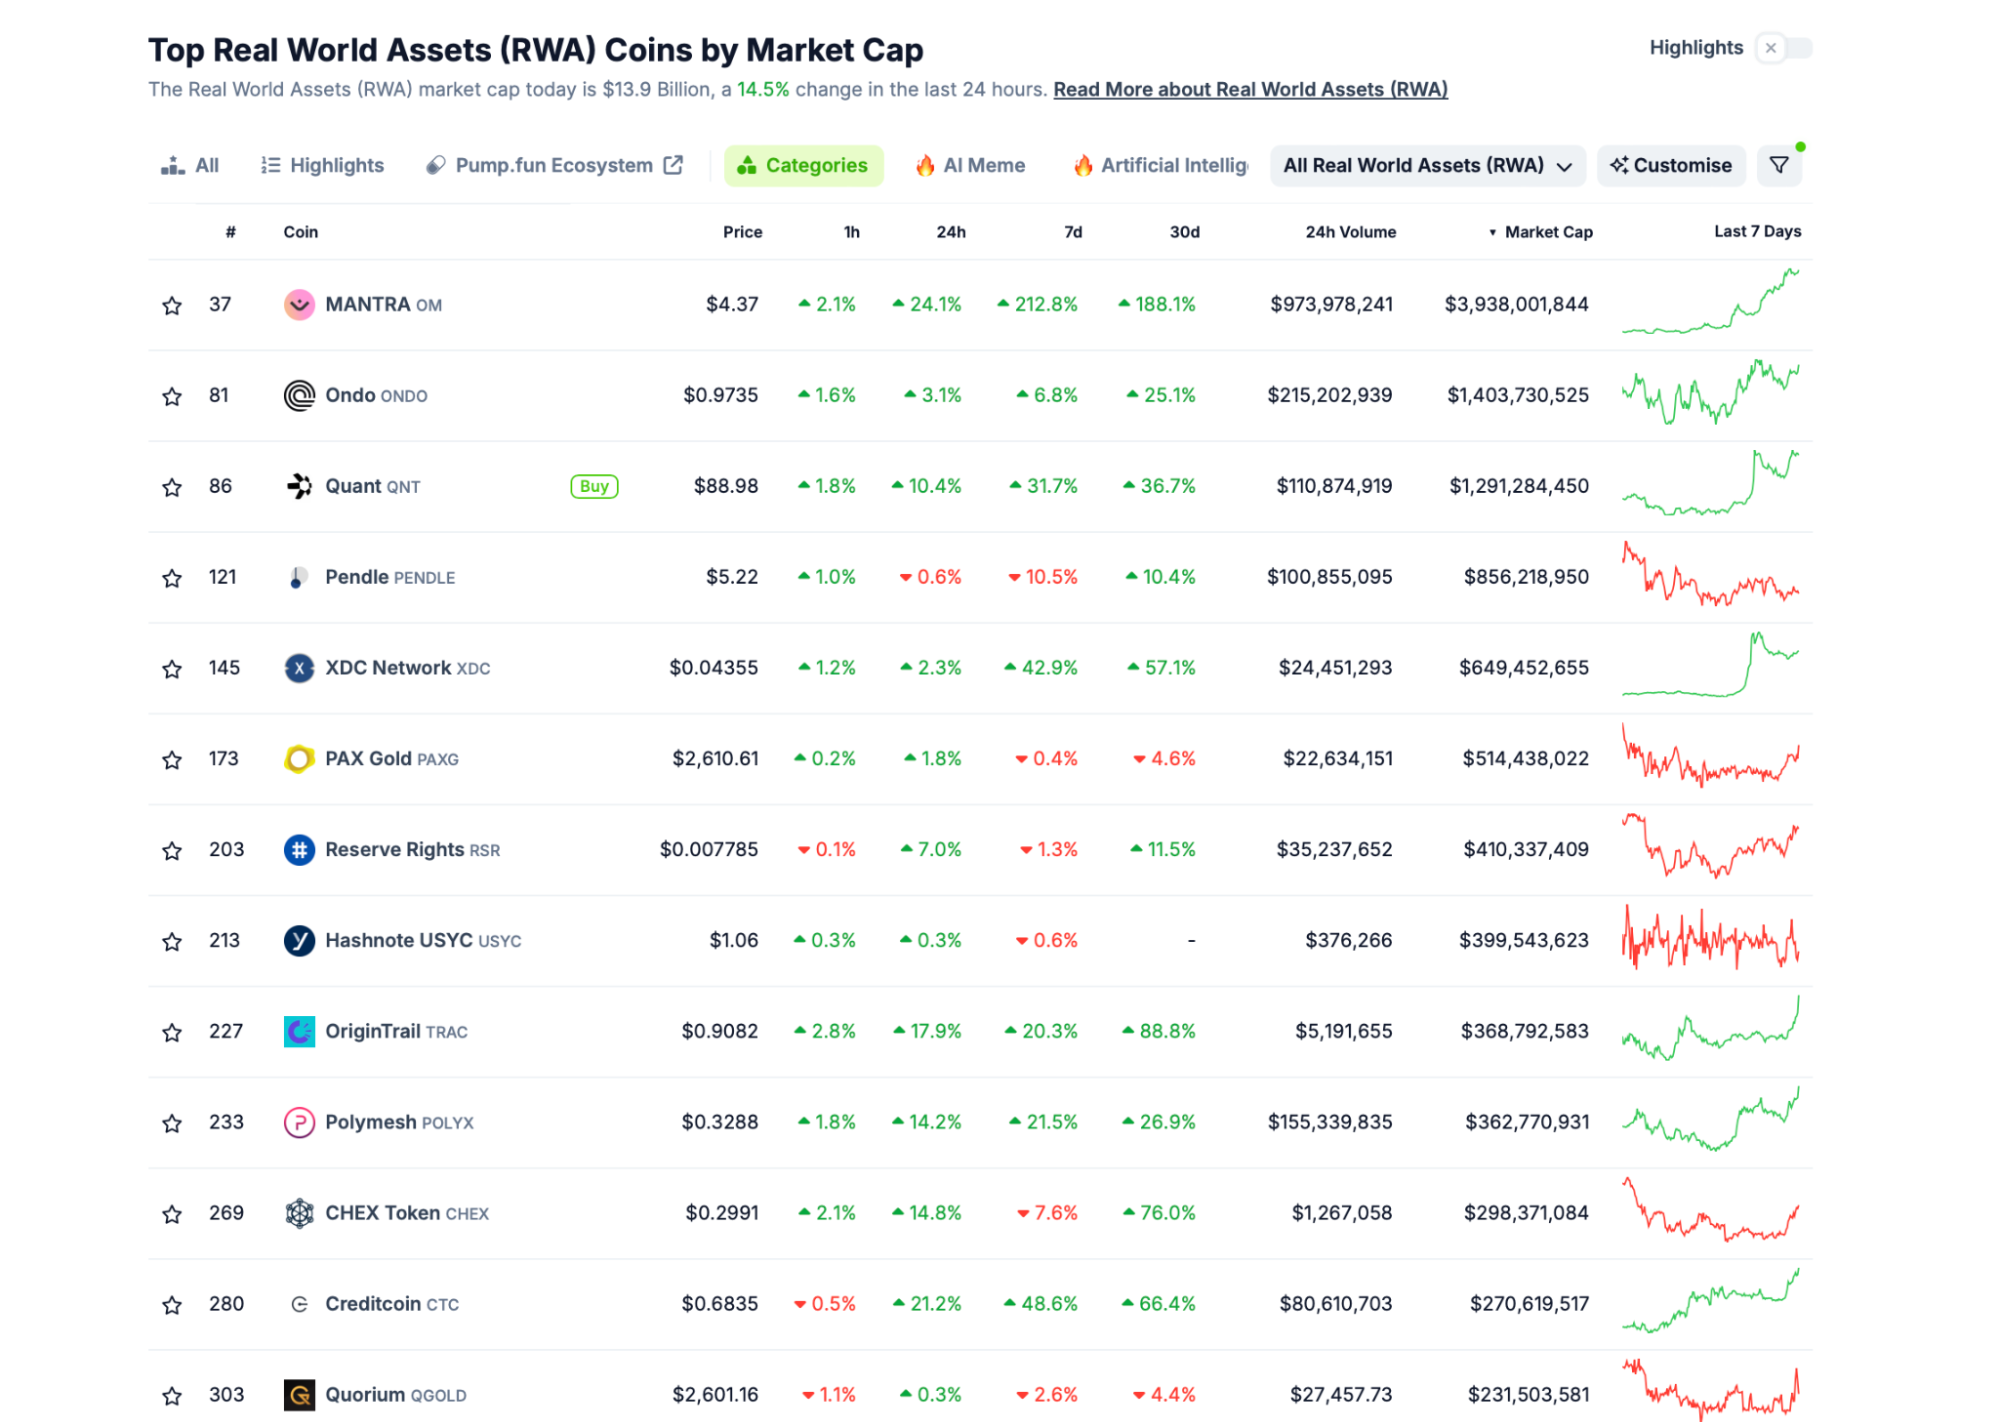Click the PAX Gold logo

click(x=299, y=759)
